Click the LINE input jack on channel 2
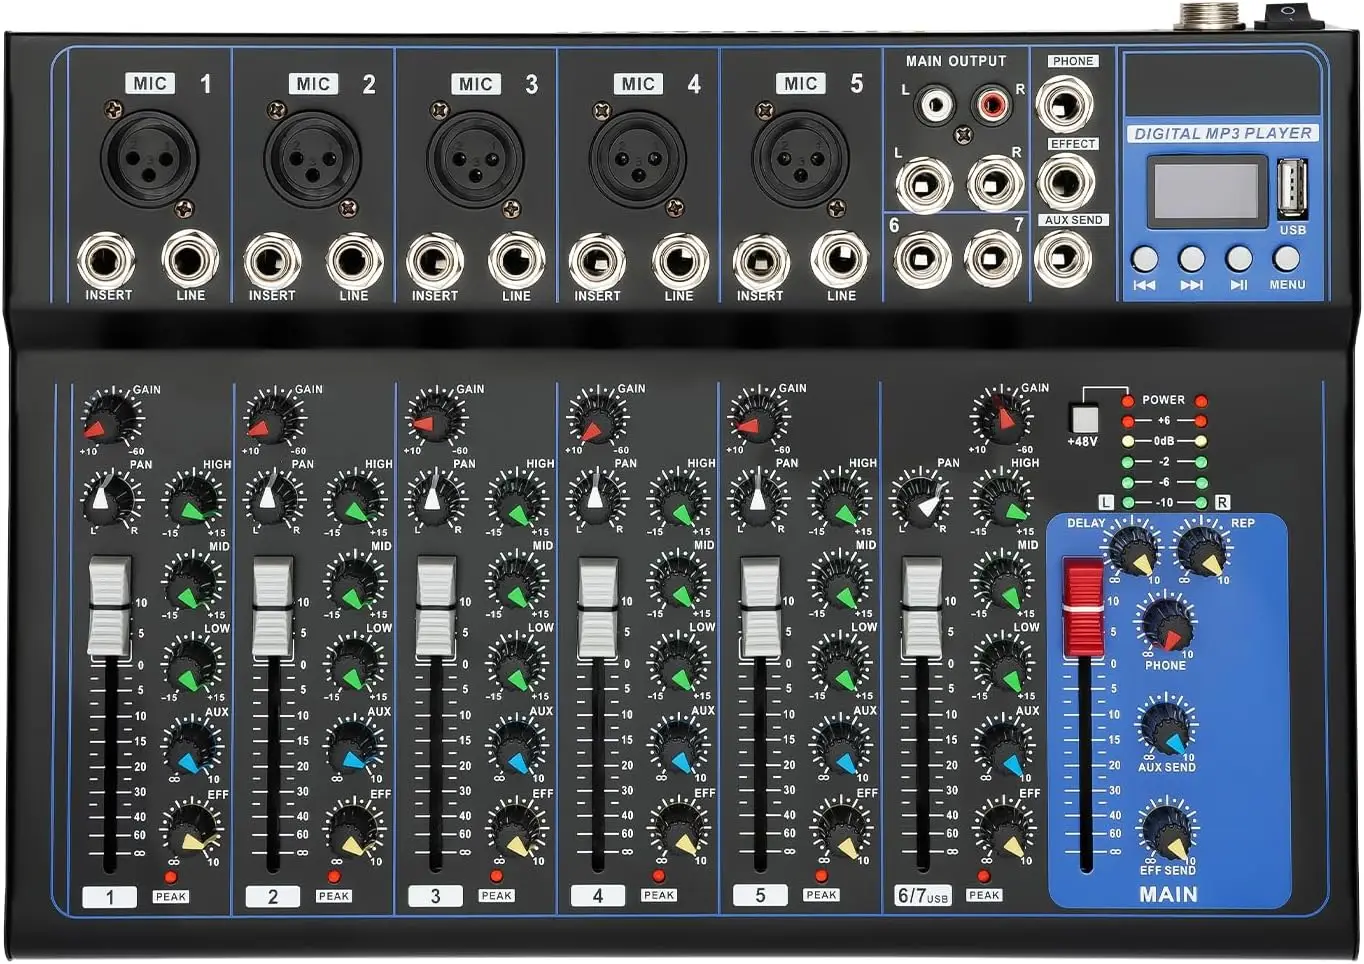Image resolution: width=1364 pixels, height=964 pixels. point(352,260)
